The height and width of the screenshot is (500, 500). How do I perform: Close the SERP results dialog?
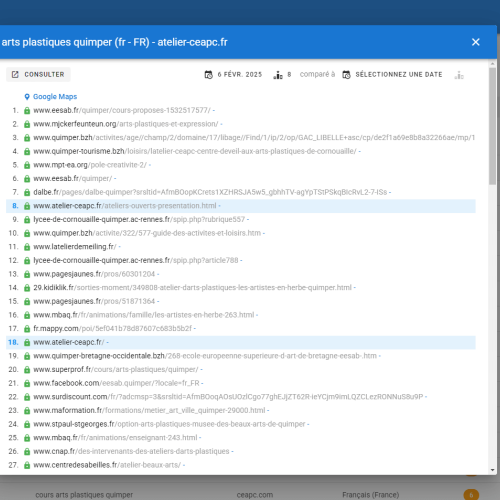pos(476,42)
